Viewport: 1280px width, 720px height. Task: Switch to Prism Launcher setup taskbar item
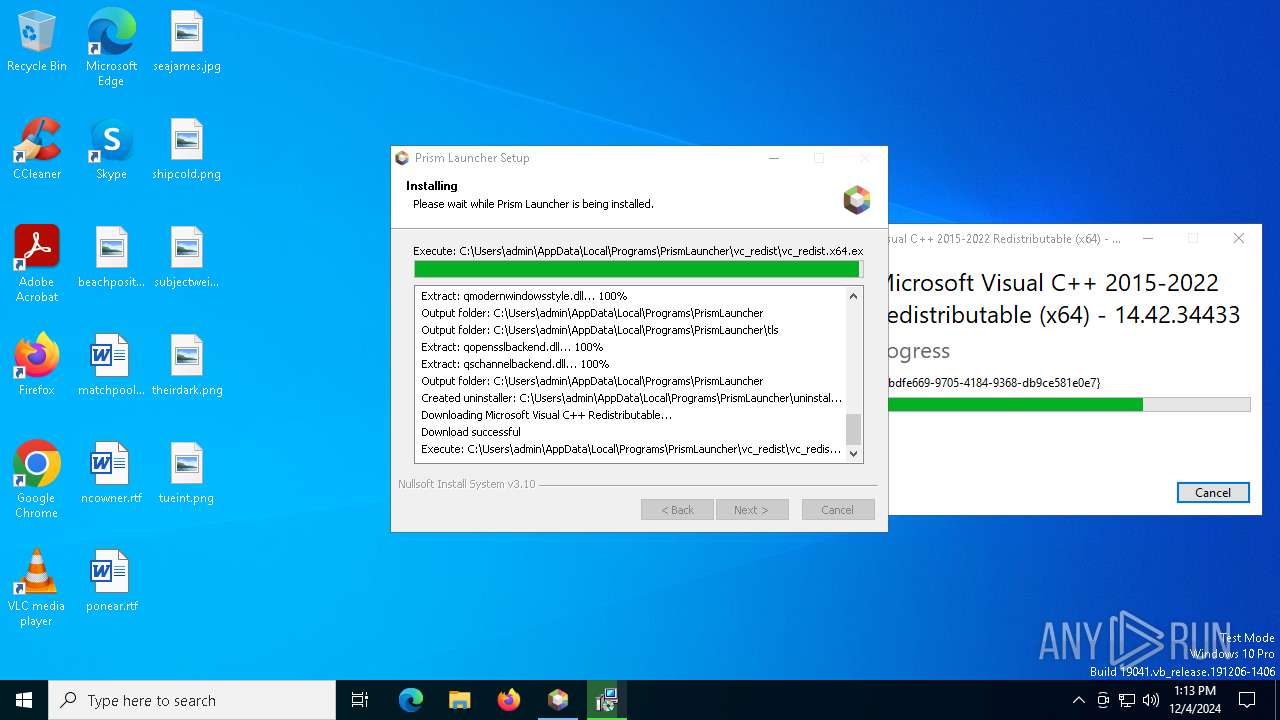(x=557, y=700)
